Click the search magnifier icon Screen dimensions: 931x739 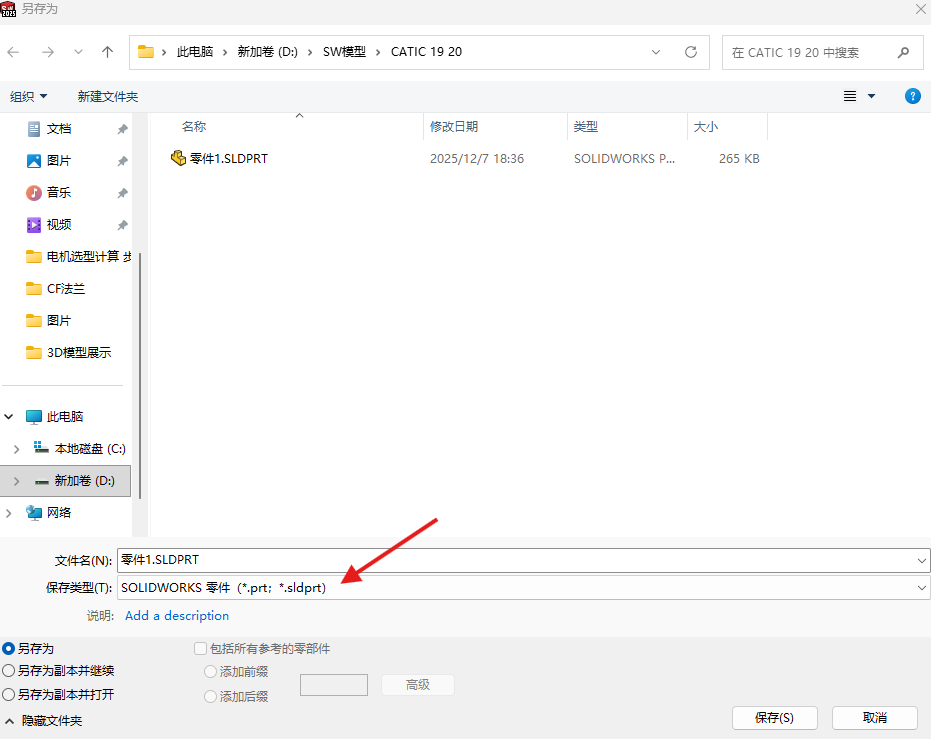point(903,52)
